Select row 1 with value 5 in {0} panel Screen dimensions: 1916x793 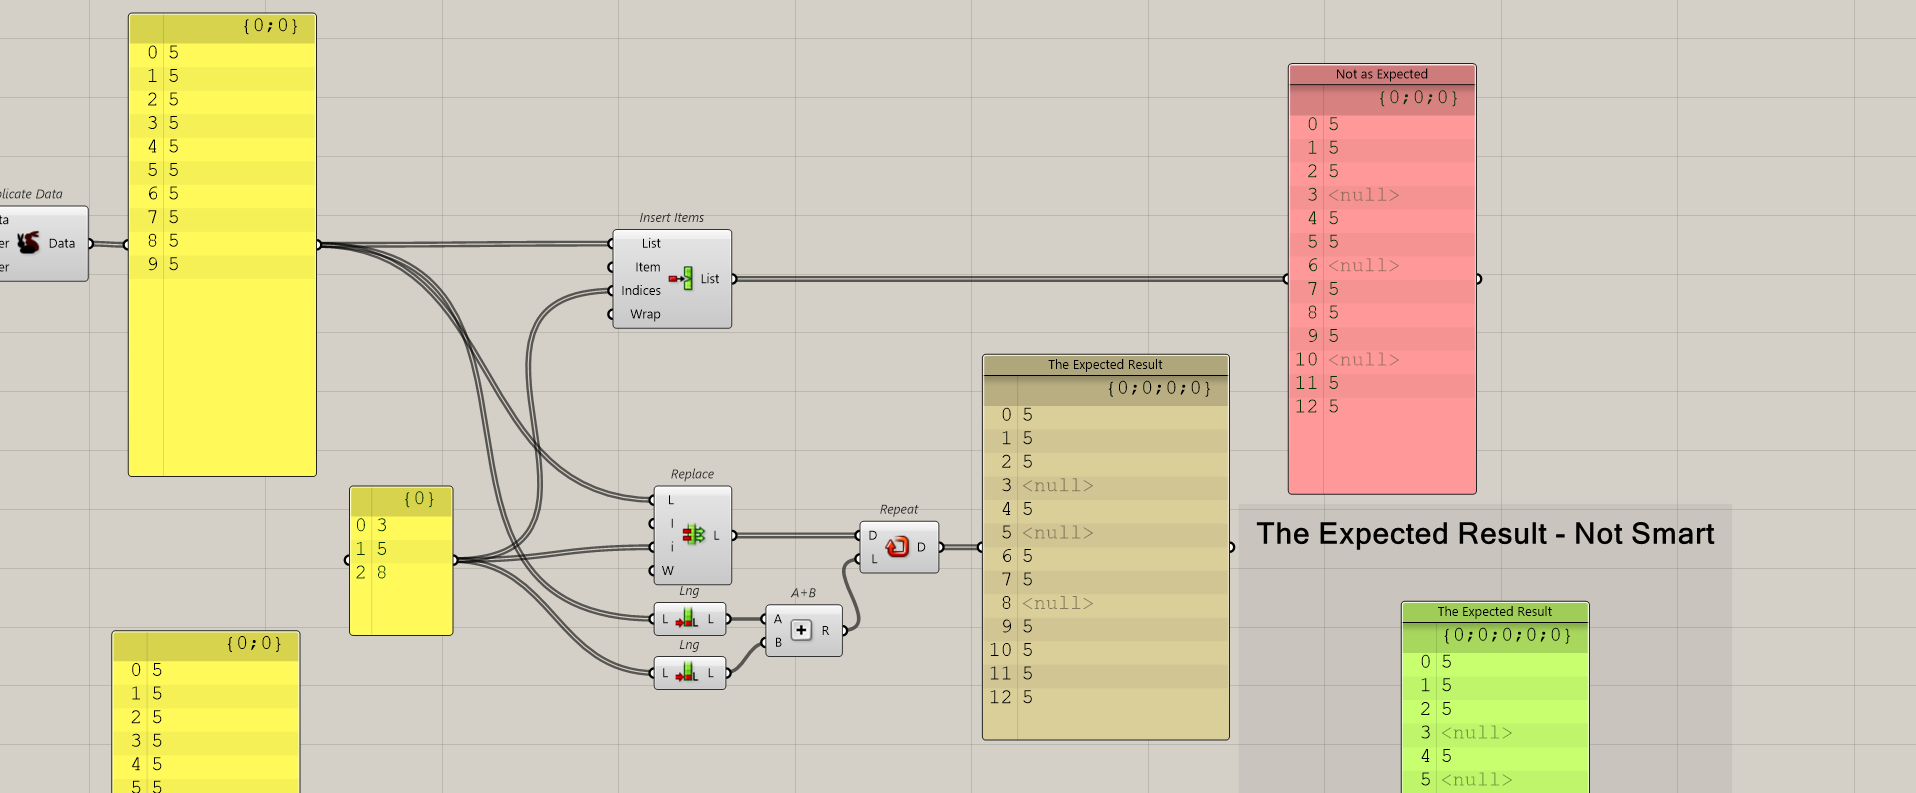(x=401, y=549)
